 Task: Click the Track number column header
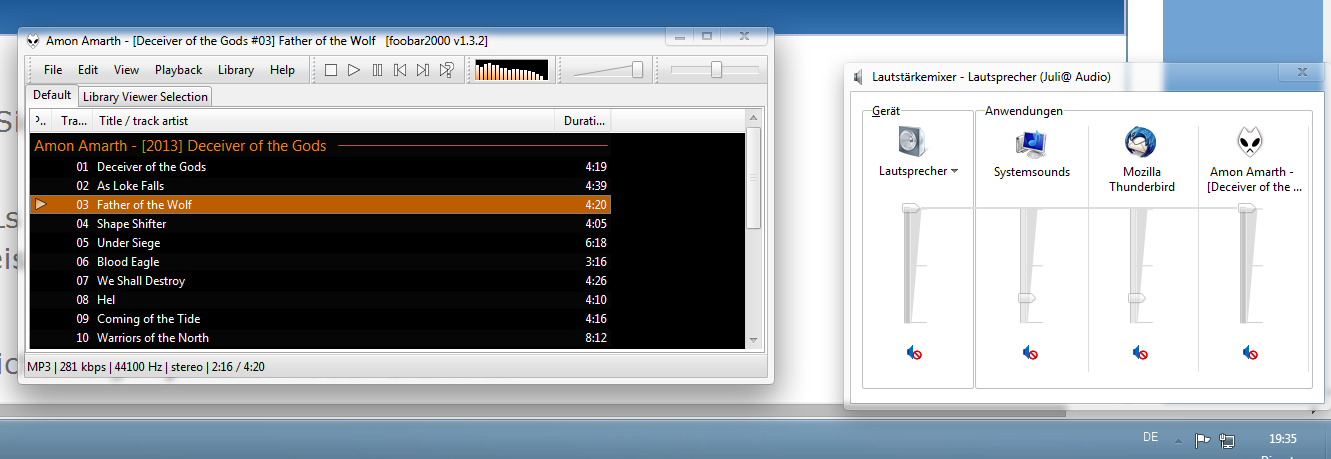pos(74,121)
